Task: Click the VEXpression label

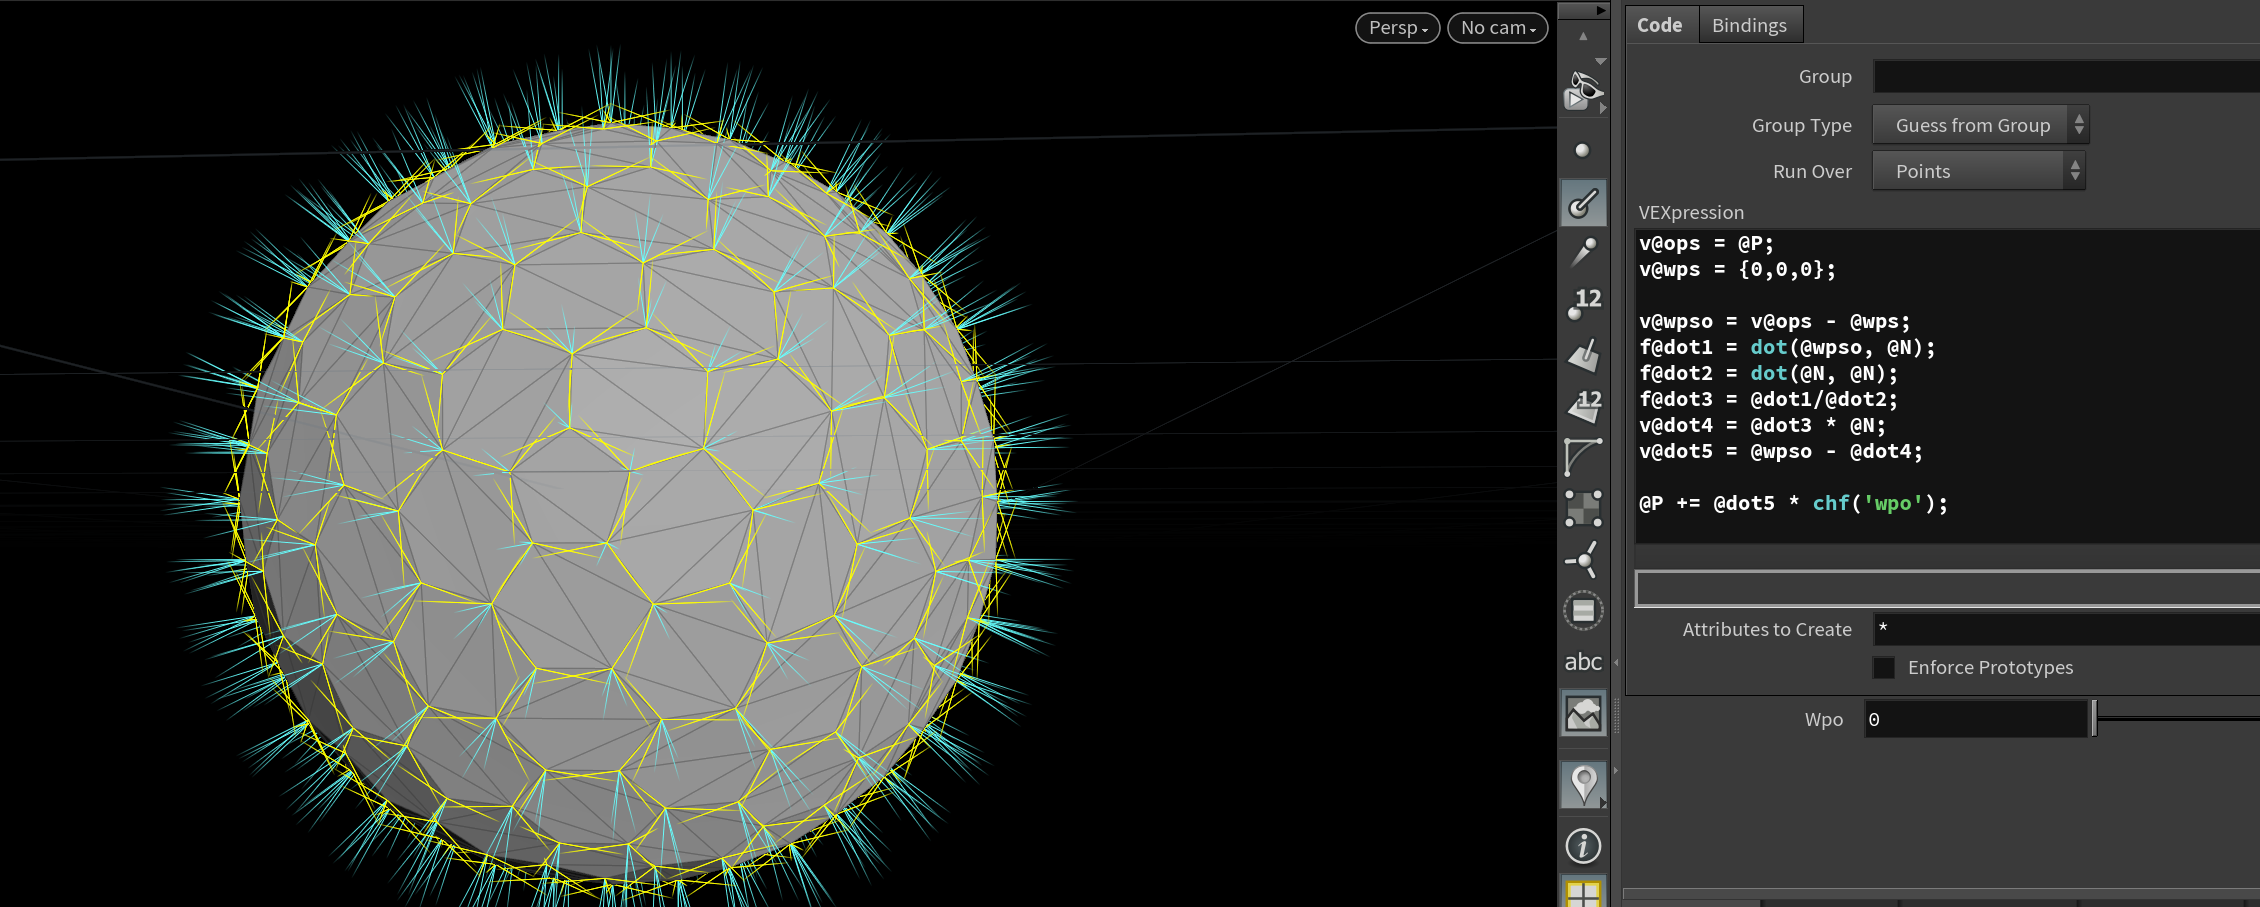Action: [x=1691, y=212]
